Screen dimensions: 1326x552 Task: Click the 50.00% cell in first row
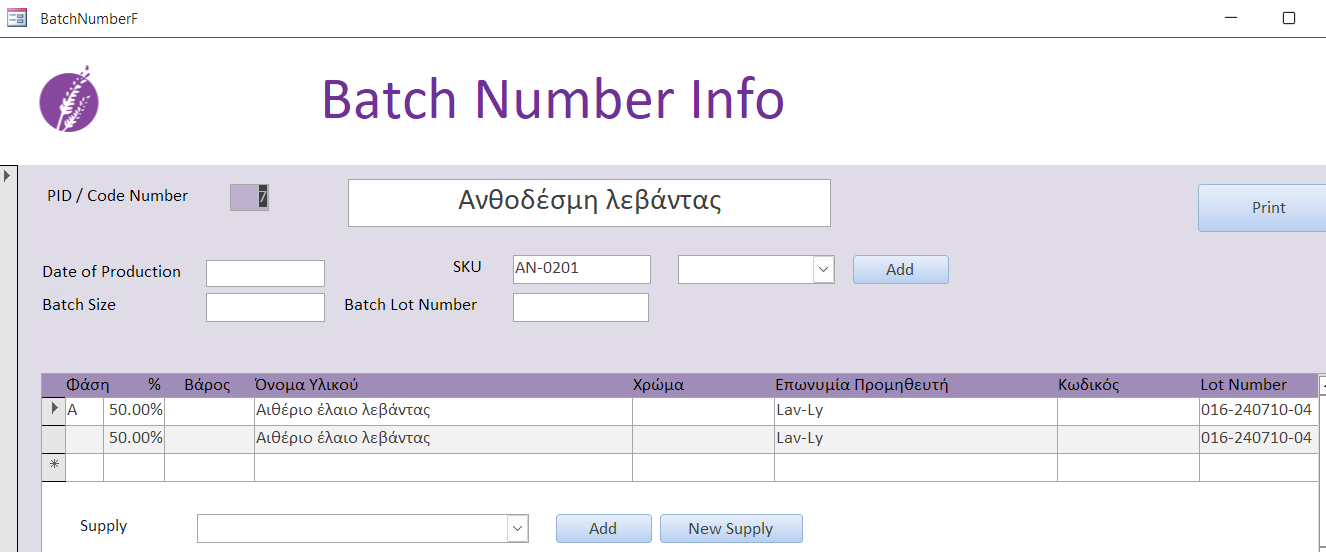pyautogui.click(x=134, y=410)
